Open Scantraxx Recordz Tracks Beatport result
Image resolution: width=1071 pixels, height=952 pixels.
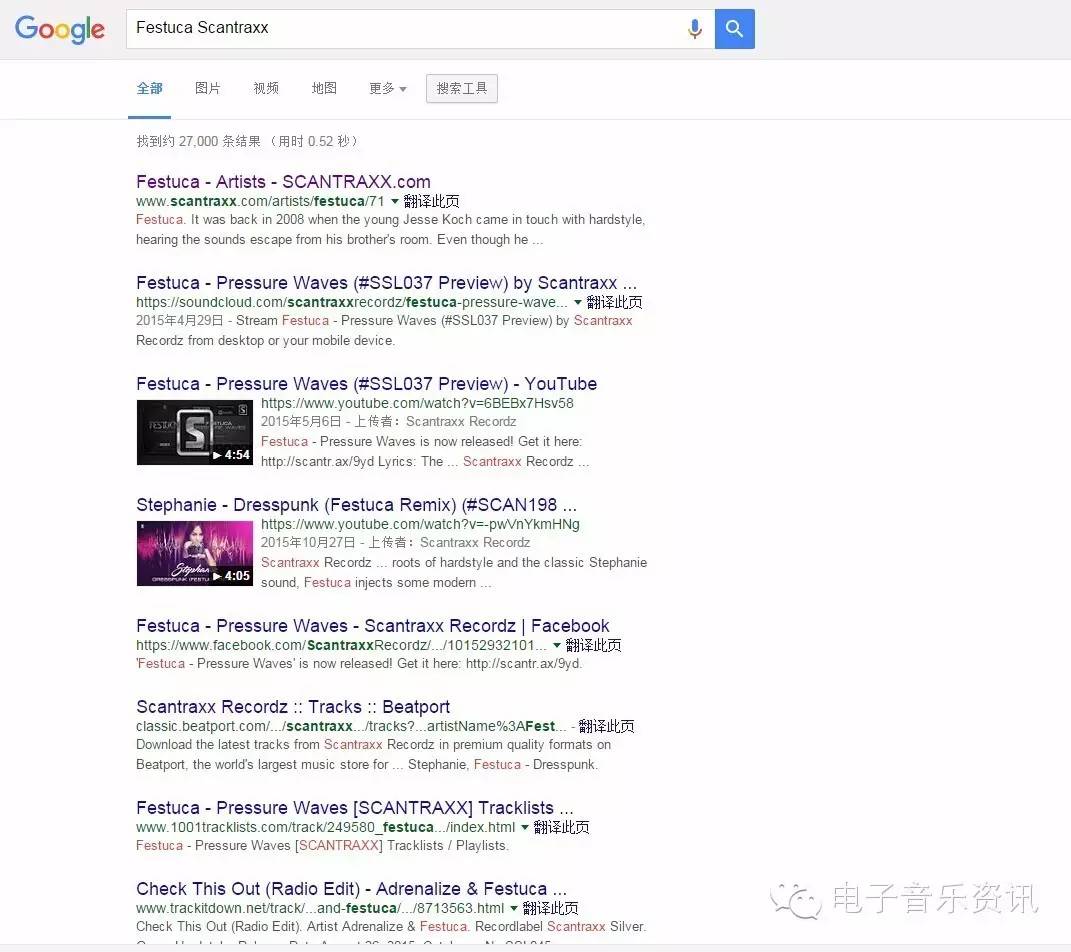(293, 707)
